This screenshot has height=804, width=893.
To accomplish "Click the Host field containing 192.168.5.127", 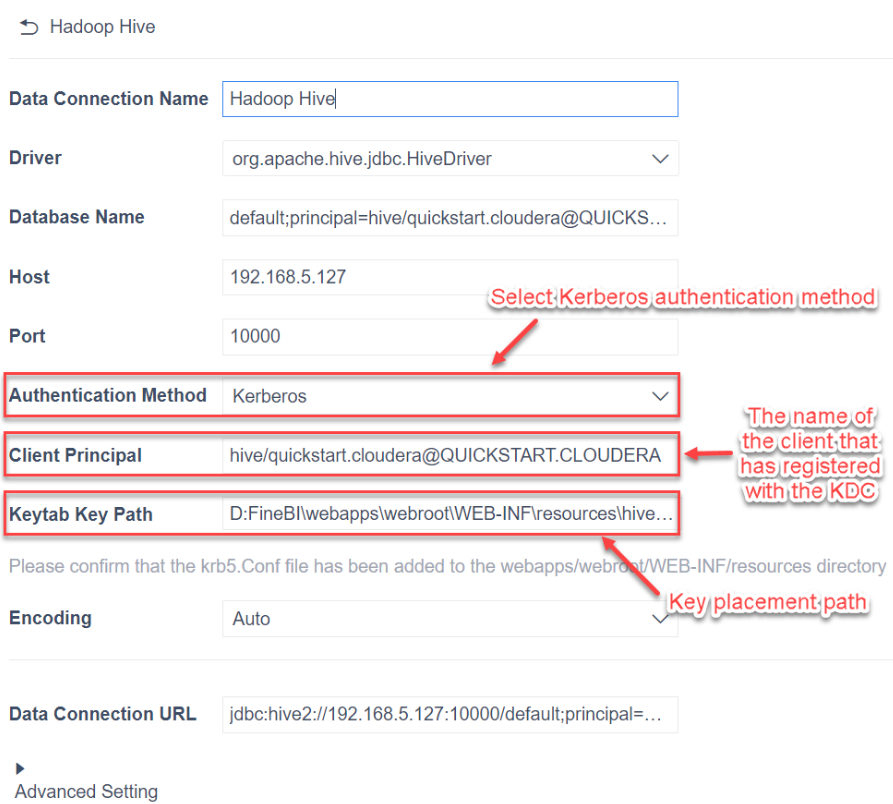I will (450, 277).
